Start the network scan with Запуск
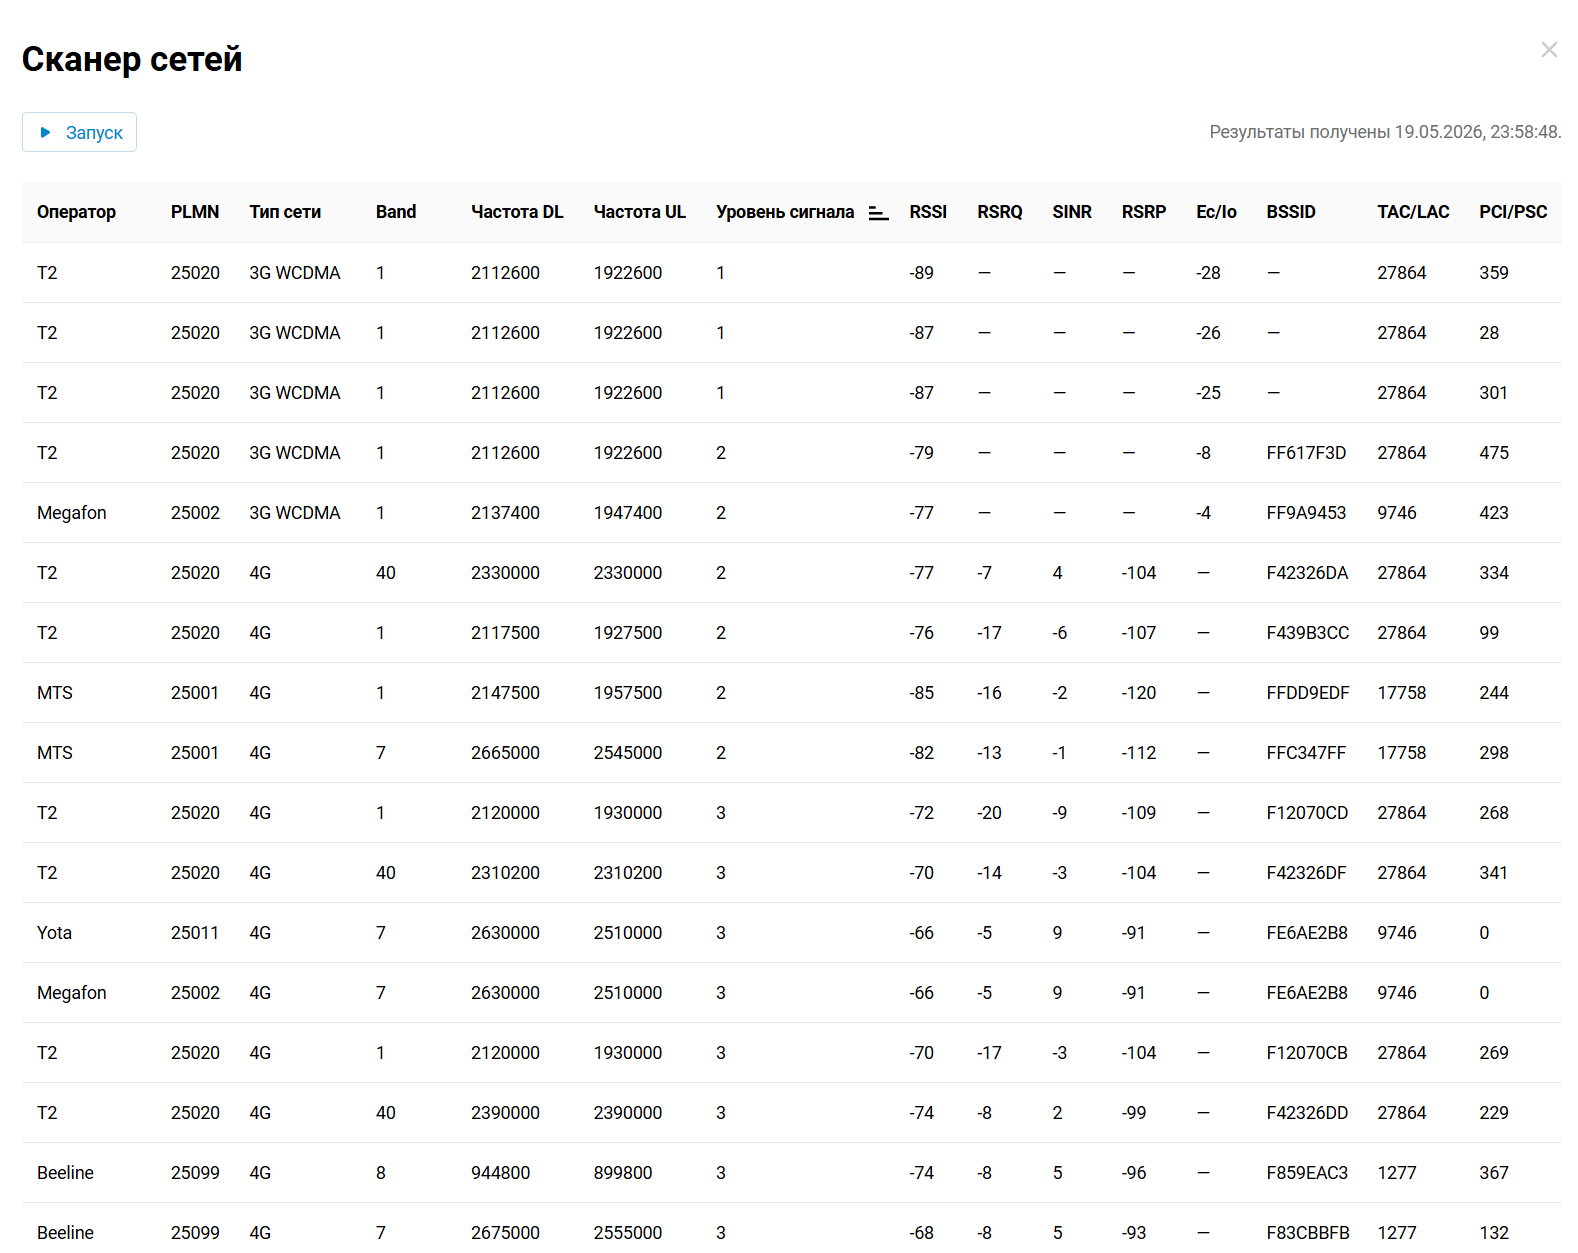The image size is (1578, 1253). pyautogui.click(x=80, y=132)
